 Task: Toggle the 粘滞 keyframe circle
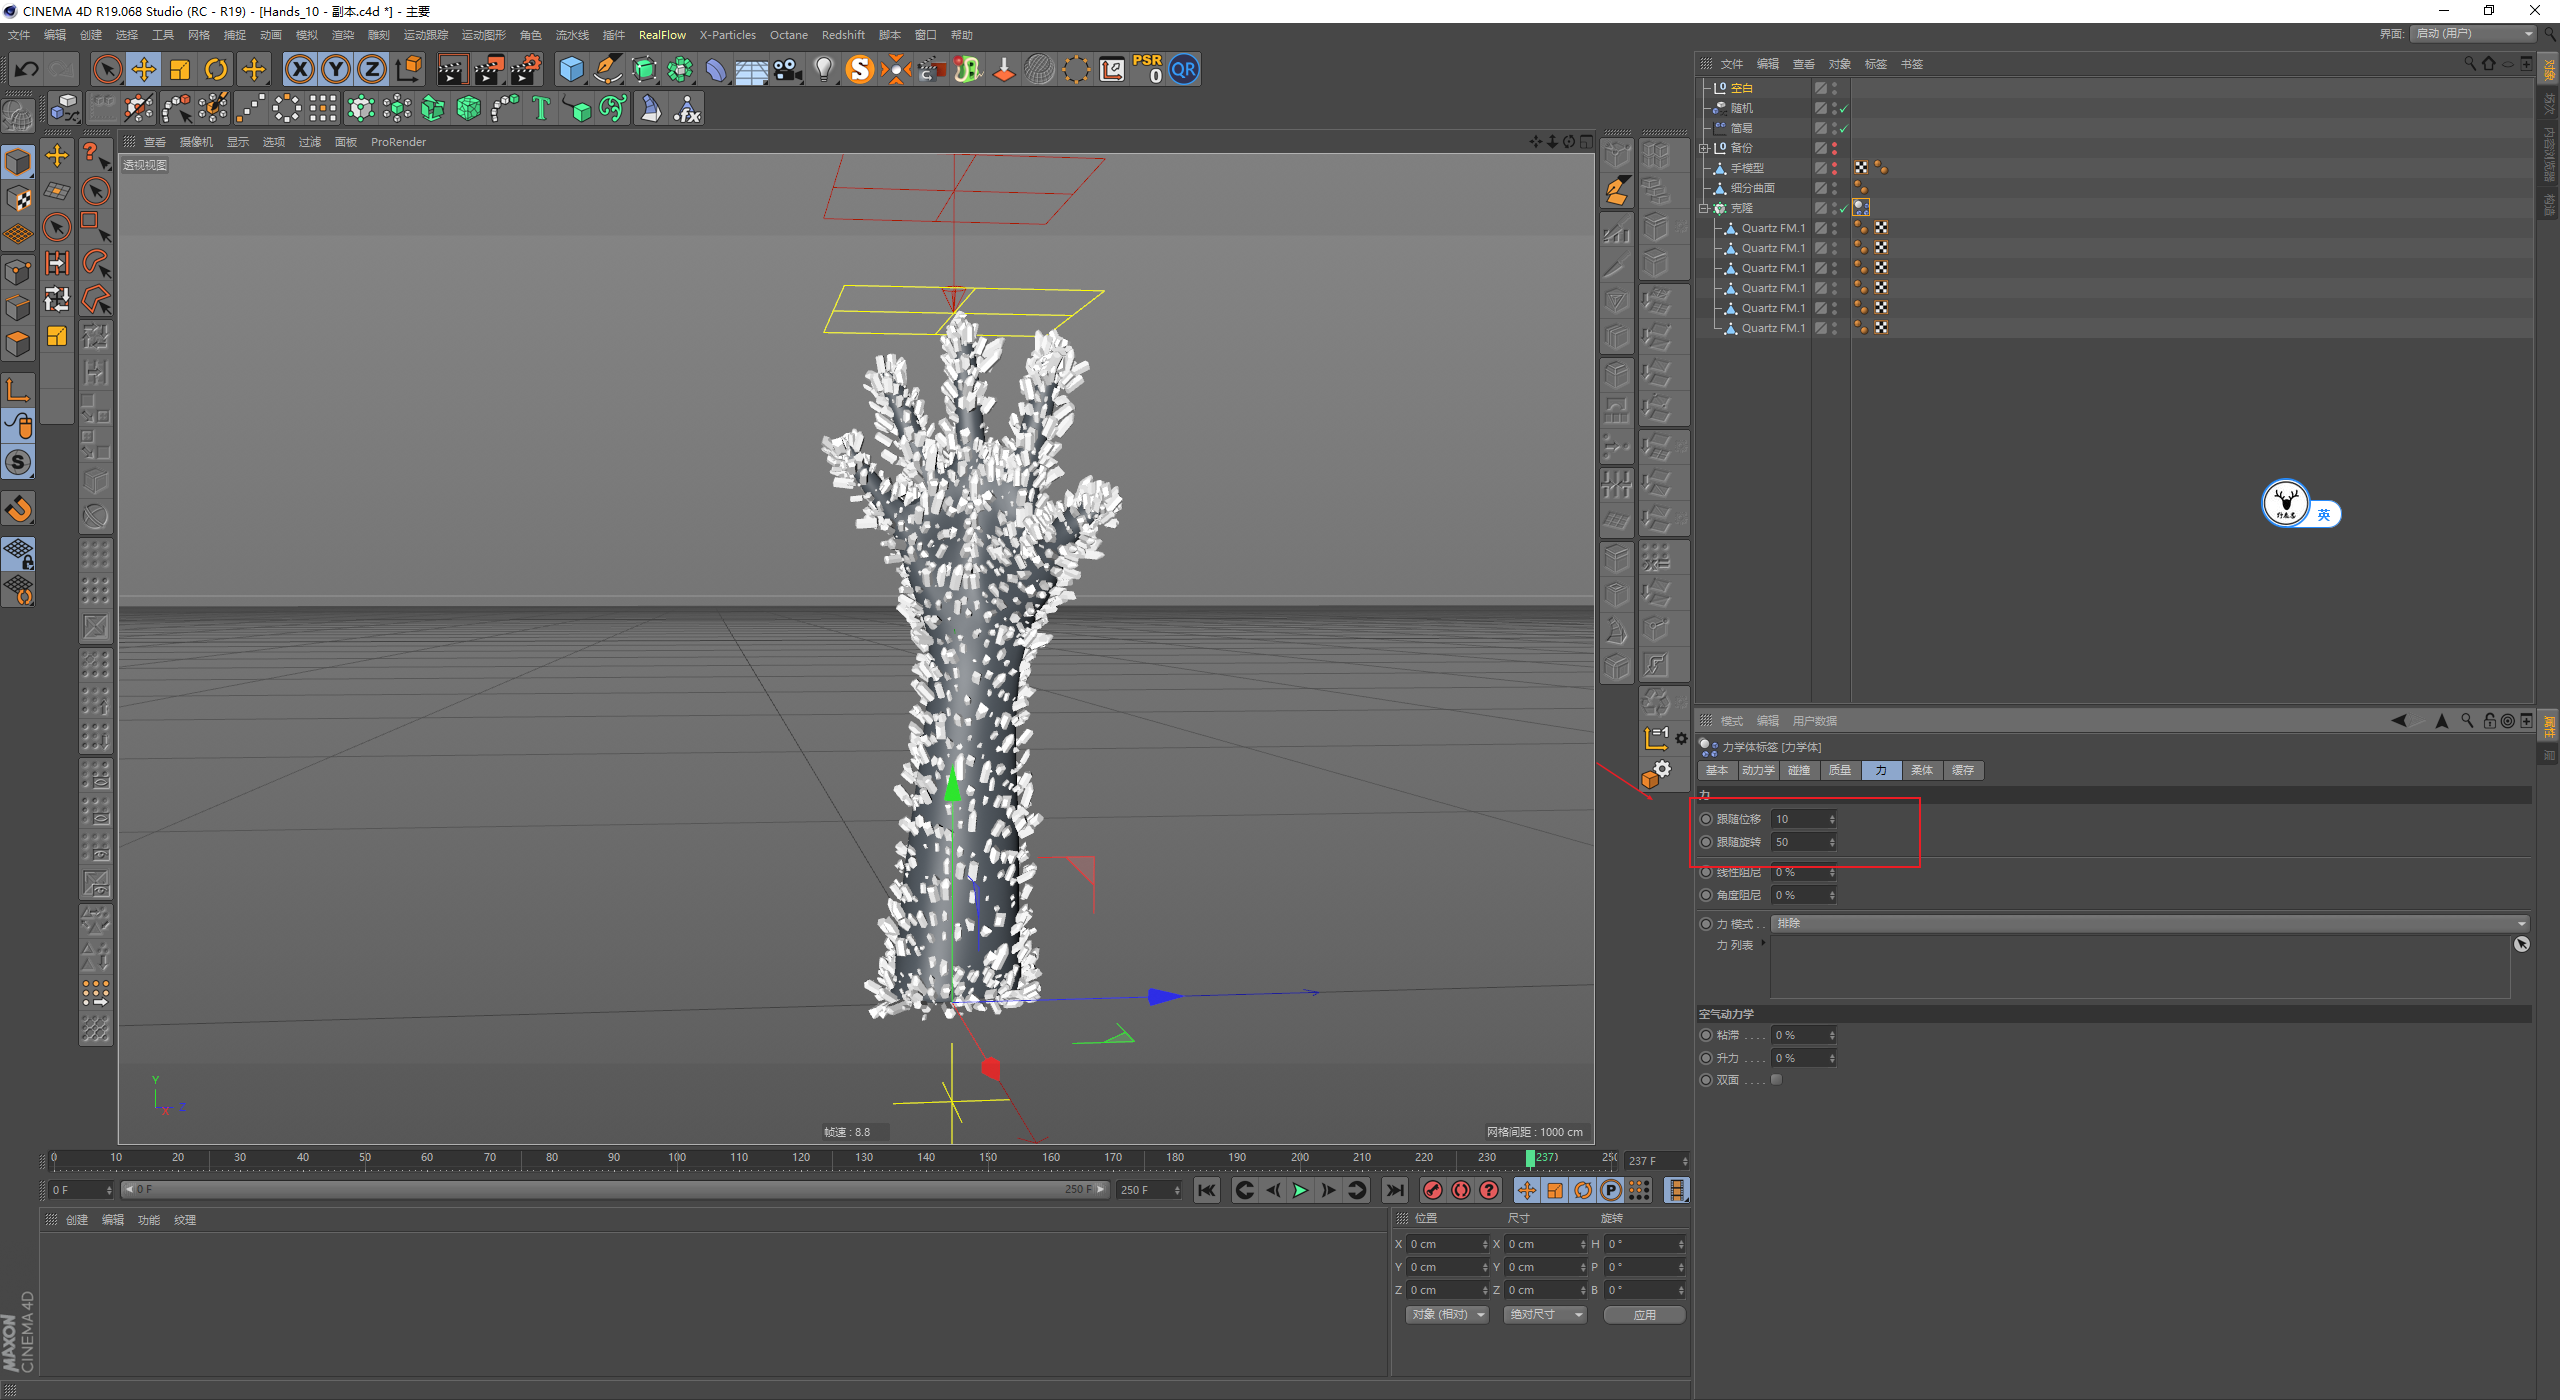click(1706, 1035)
